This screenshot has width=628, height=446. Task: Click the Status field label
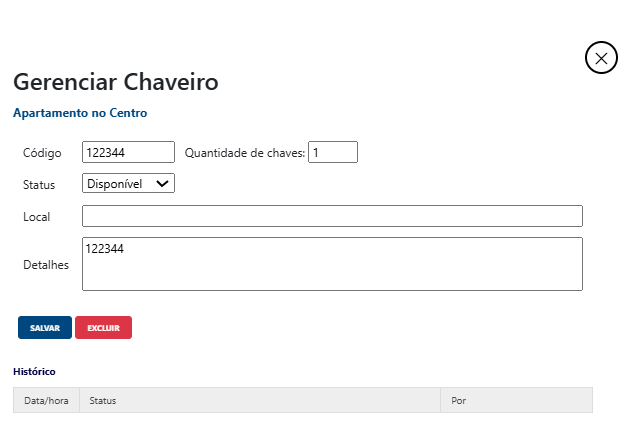pos(39,184)
